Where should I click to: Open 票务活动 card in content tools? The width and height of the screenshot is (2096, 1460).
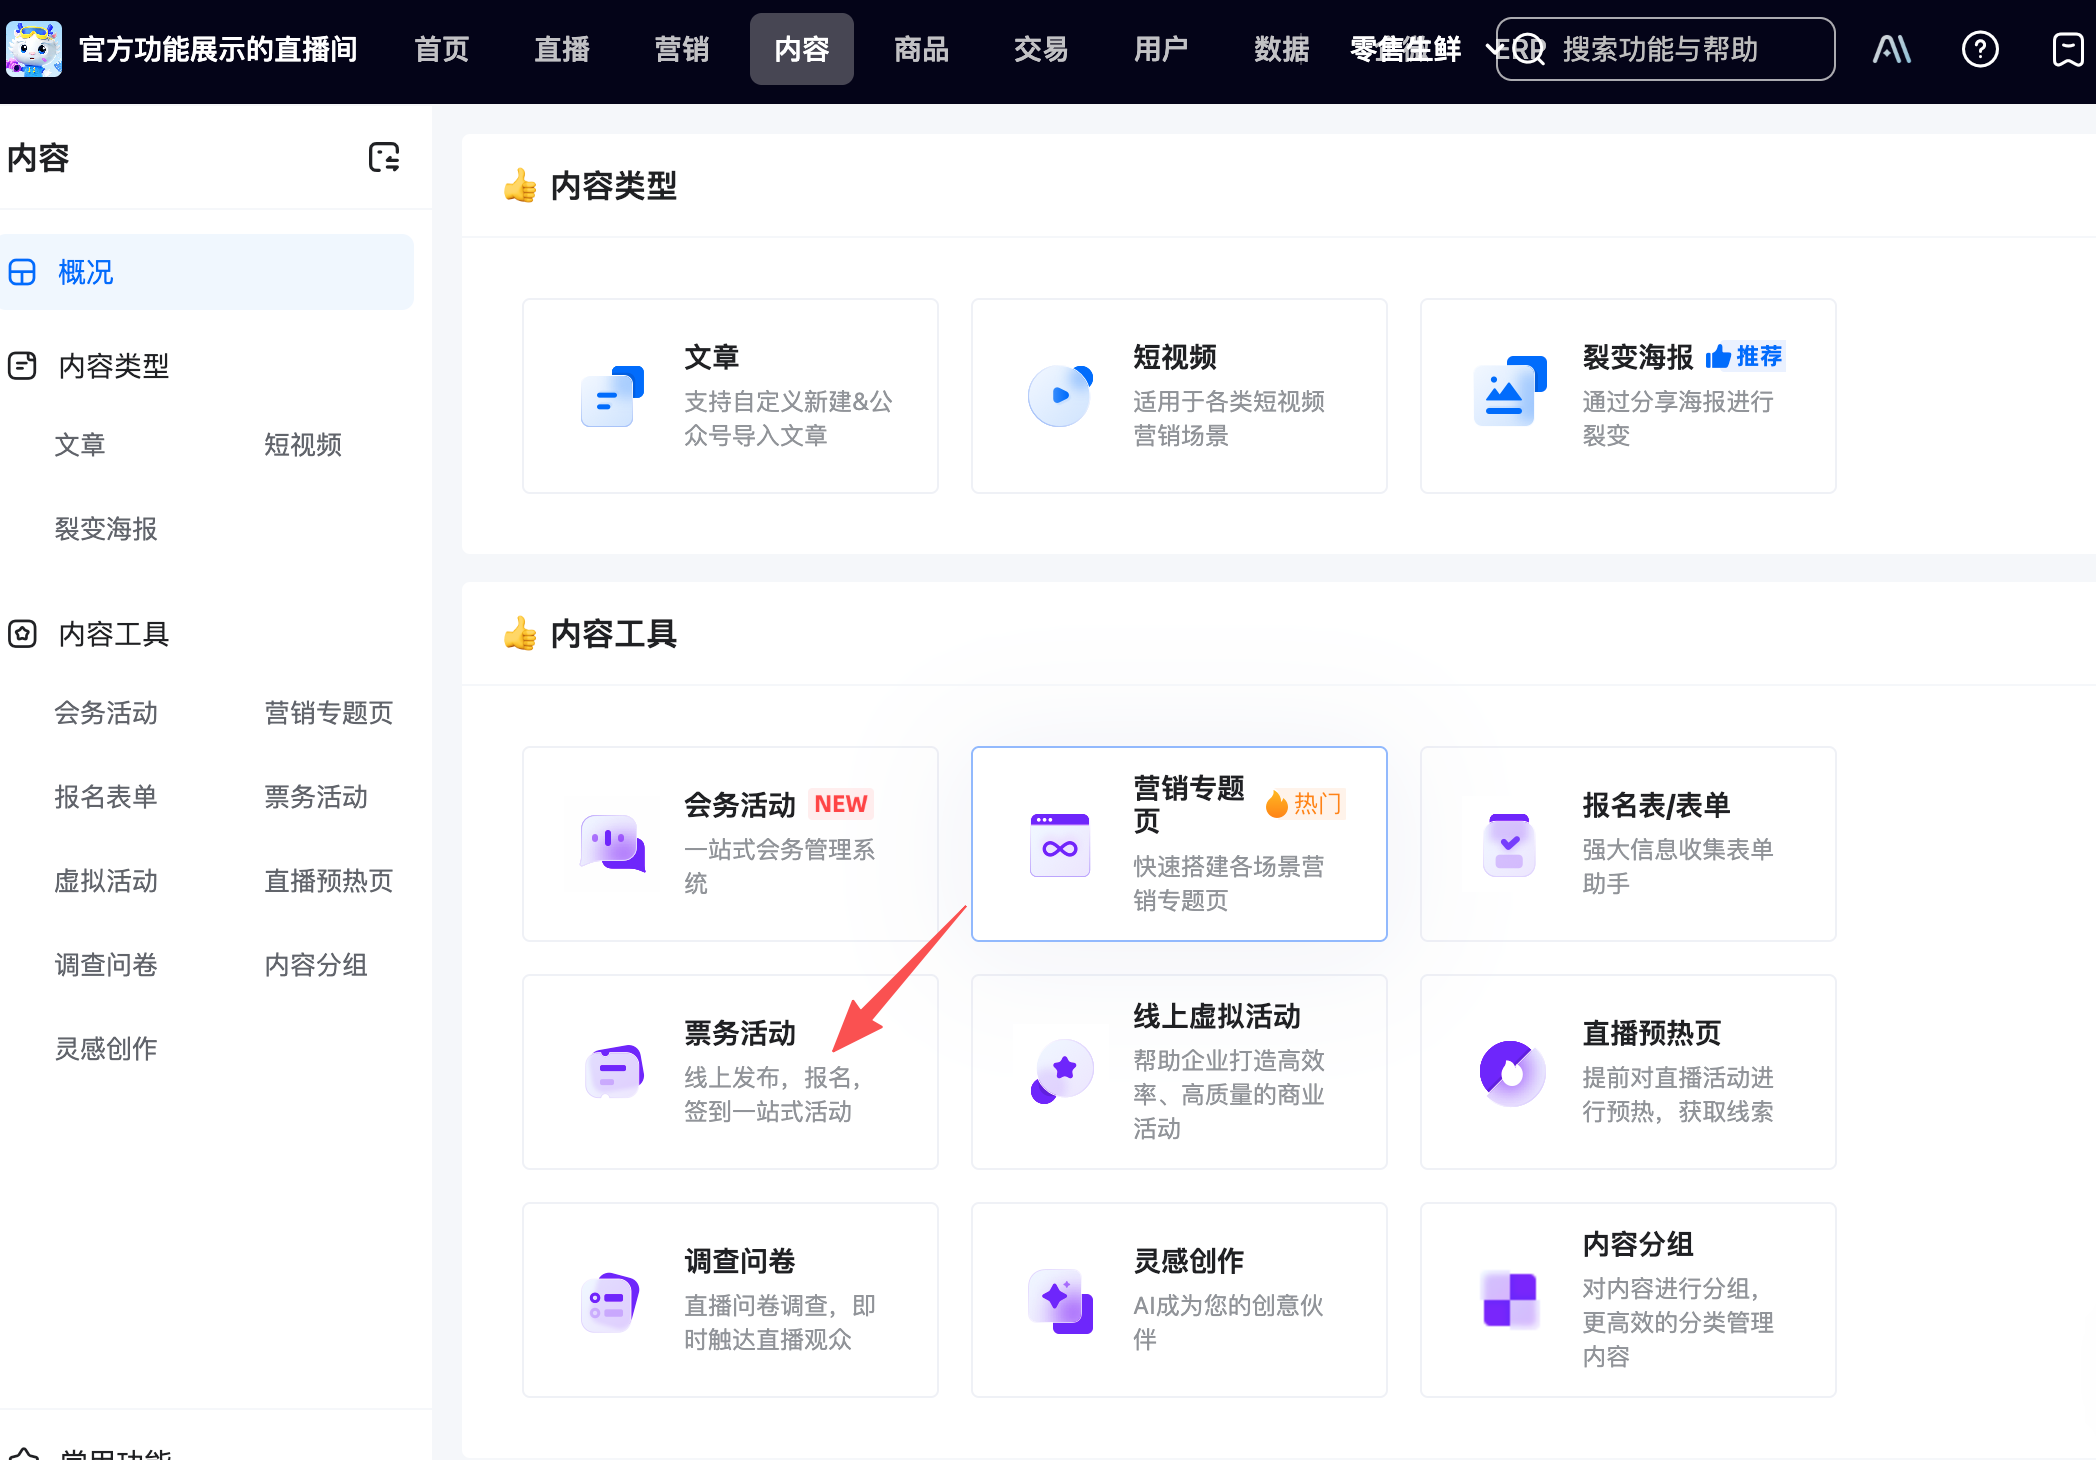tap(730, 1072)
